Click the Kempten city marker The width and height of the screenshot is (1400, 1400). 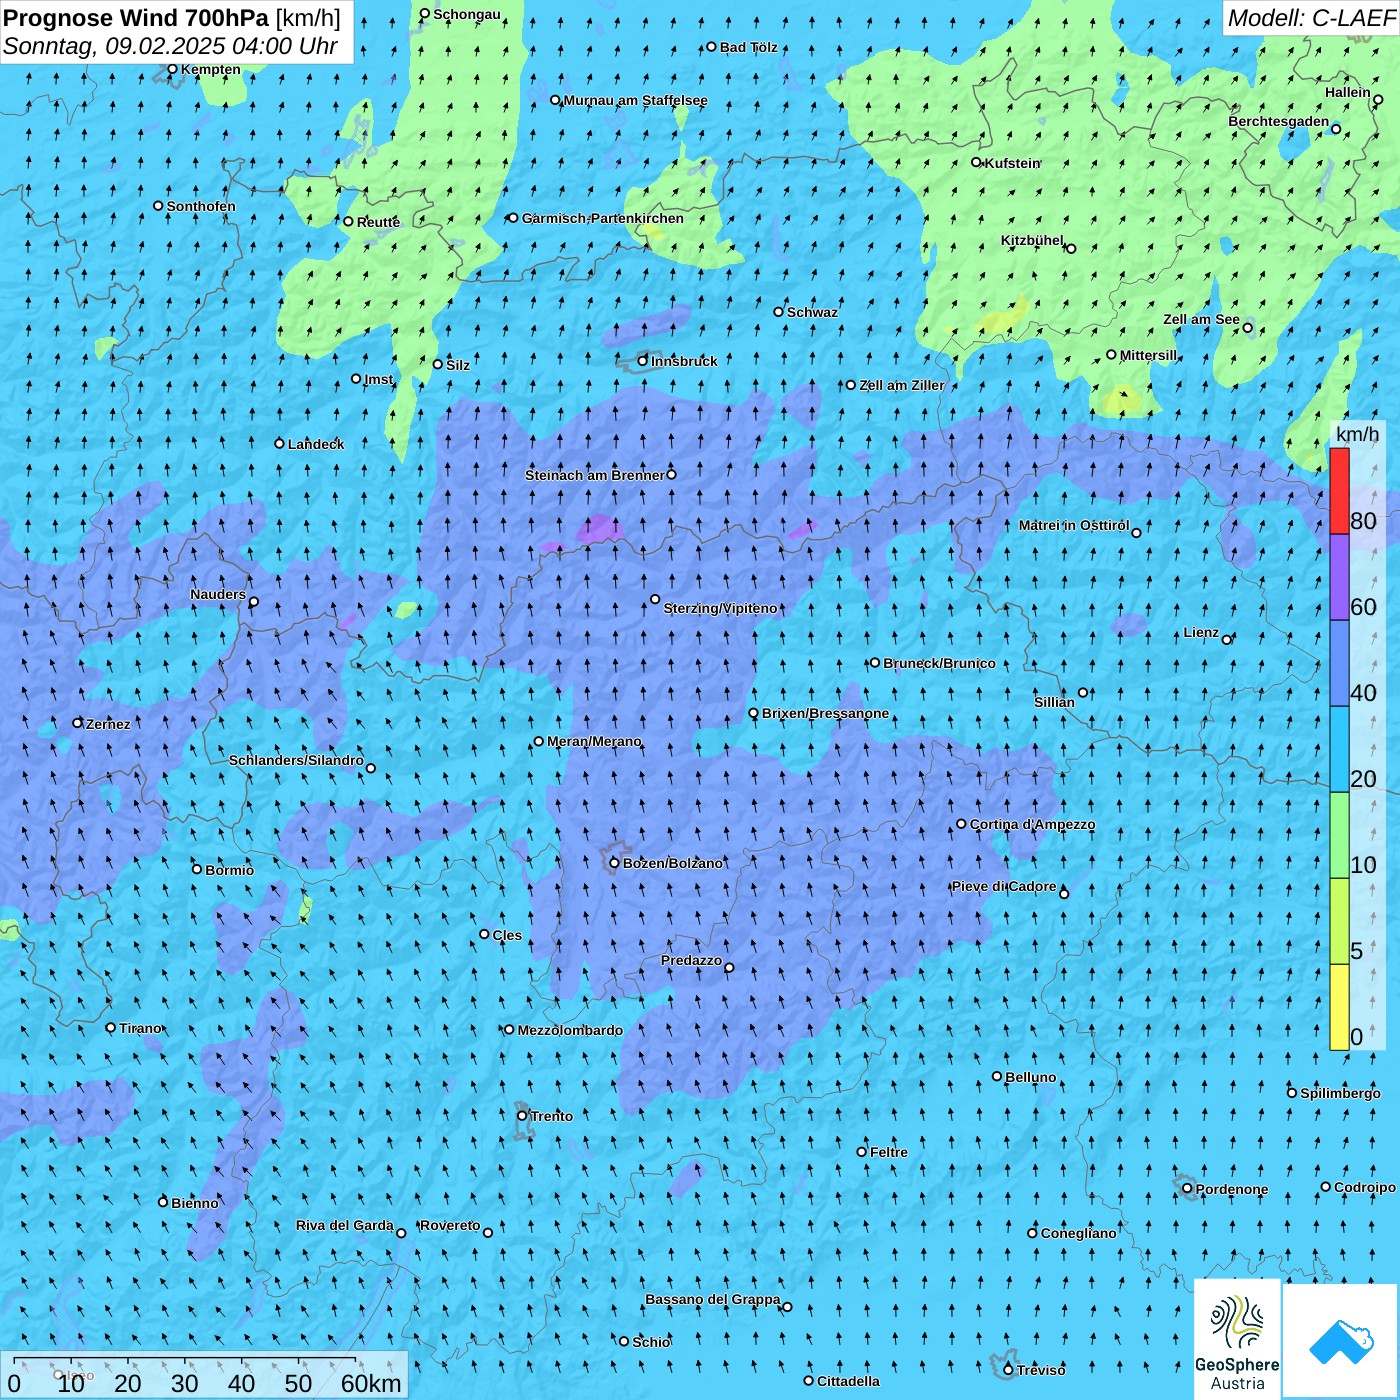coord(172,69)
